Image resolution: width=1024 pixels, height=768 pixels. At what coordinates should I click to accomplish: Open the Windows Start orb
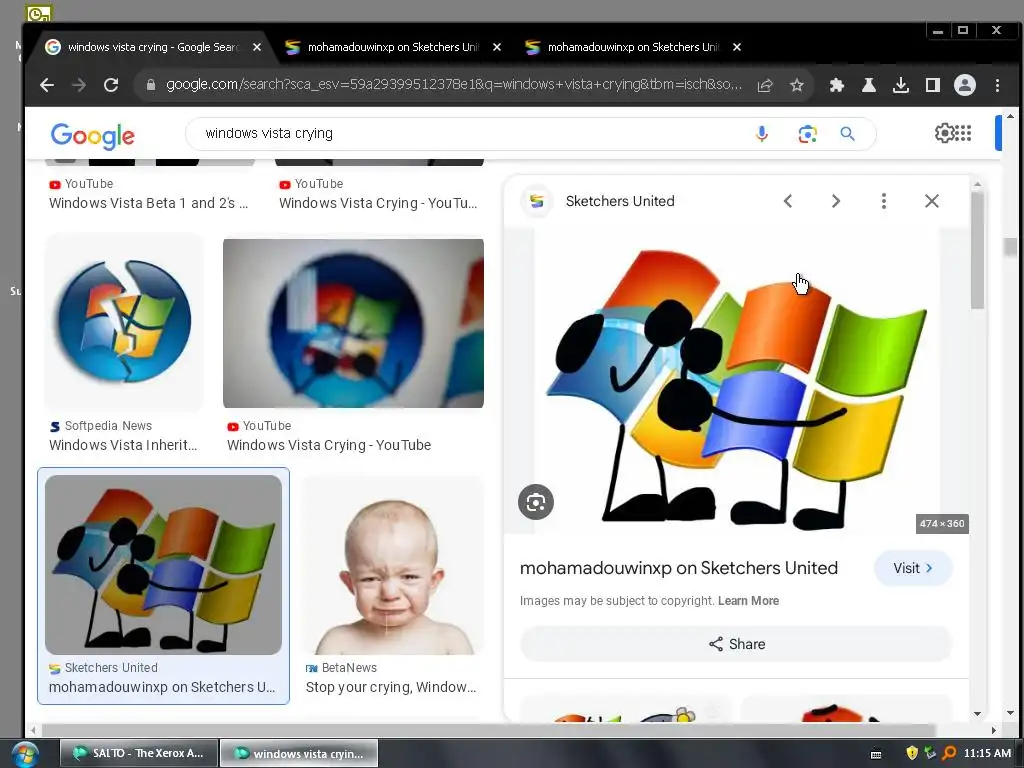[x=25, y=754]
